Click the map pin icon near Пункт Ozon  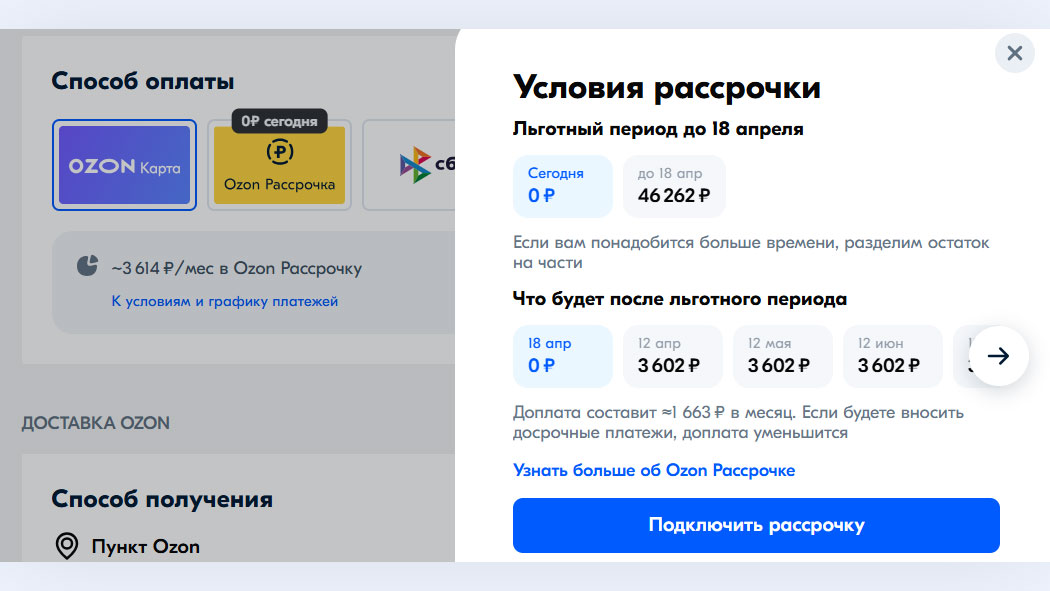point(67,546)
